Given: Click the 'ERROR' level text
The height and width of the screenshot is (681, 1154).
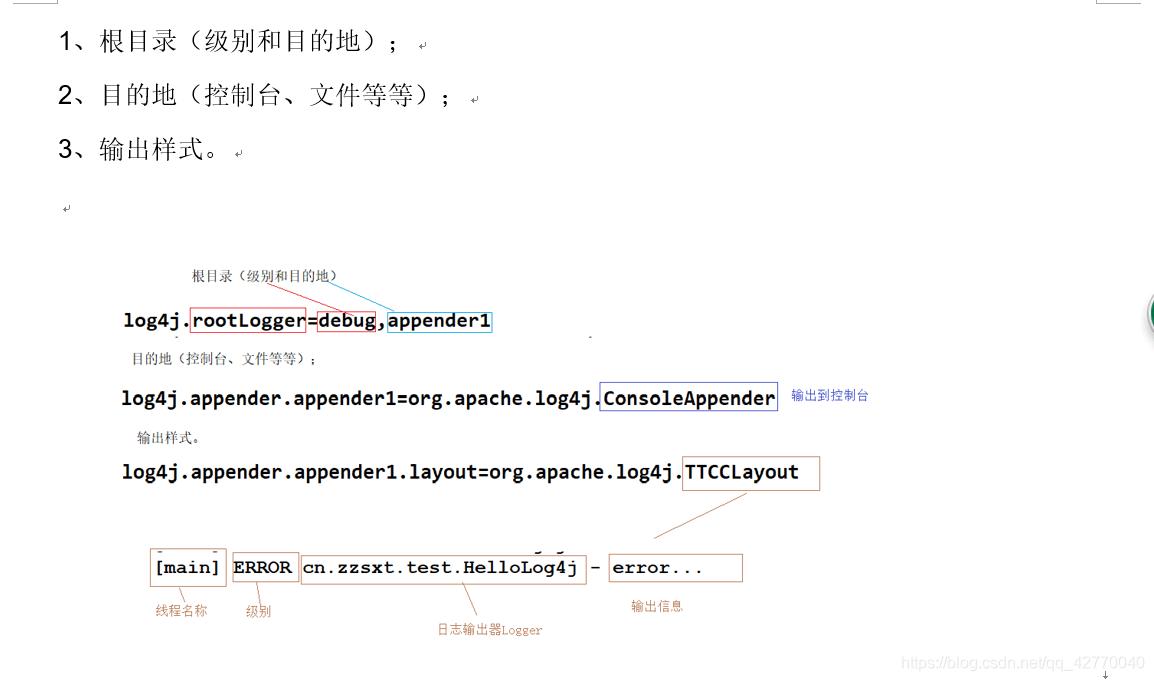Looking at the screenshot, I should tap(263, 568).
